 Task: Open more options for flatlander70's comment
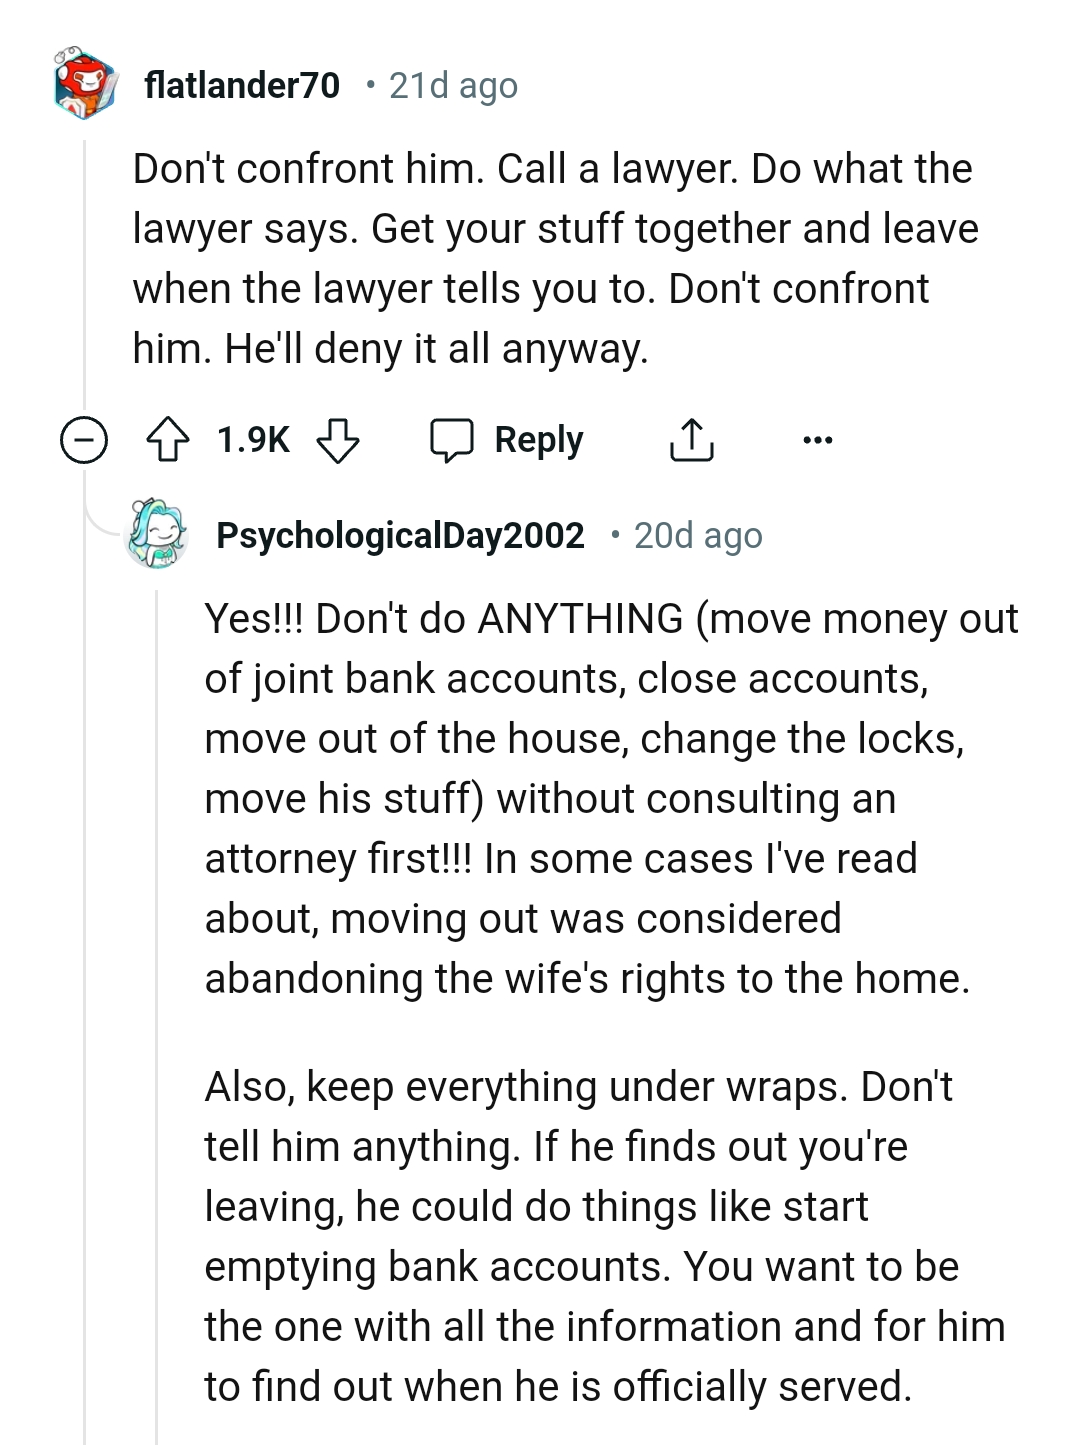(818, 440)
